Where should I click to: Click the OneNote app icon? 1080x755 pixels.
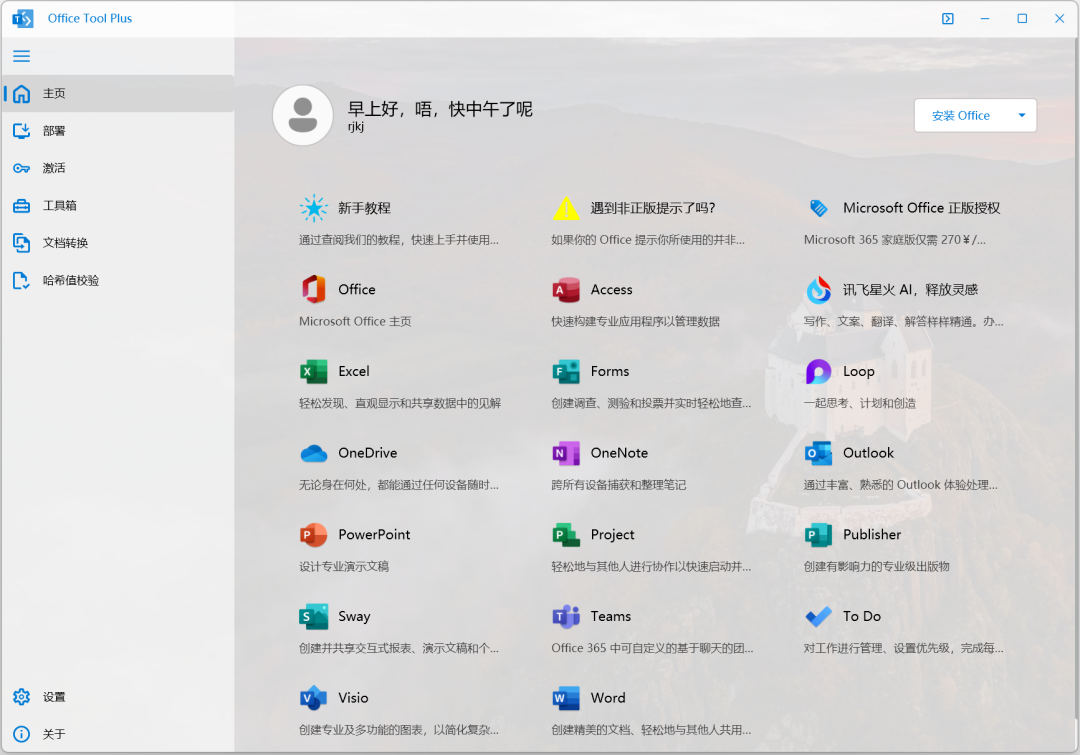tap(566, 453)
